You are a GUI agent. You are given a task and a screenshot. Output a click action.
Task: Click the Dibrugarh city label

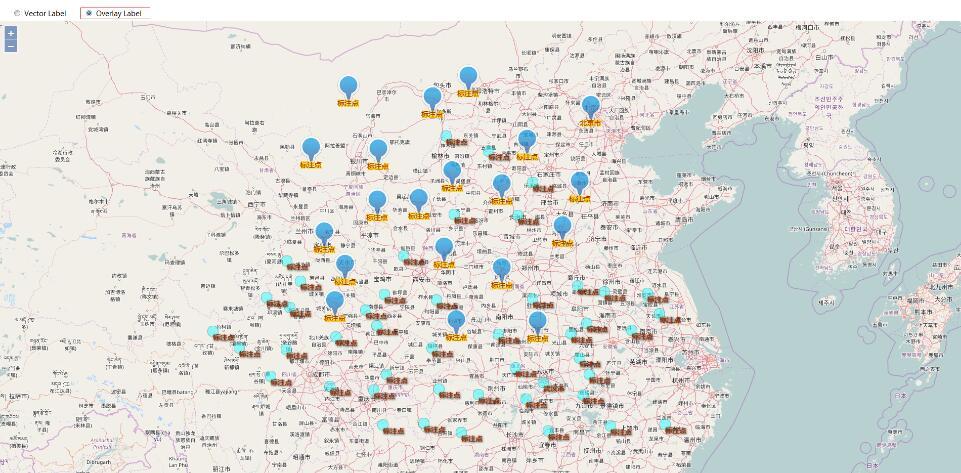pyautogui.click(x=98, y=462)
